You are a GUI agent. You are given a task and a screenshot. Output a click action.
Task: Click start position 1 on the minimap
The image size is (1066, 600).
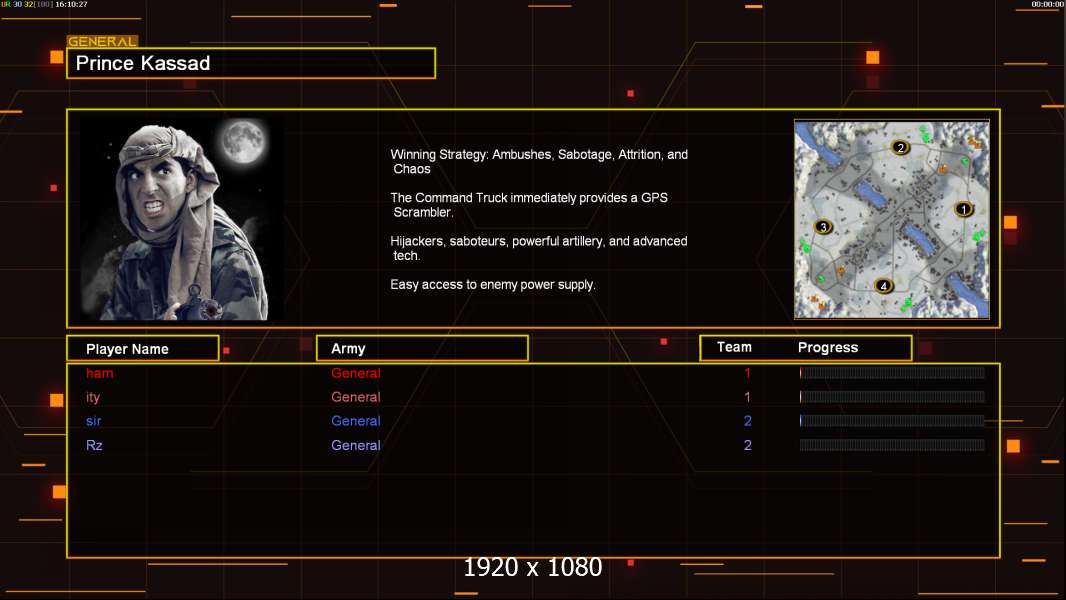coord(963,209)
